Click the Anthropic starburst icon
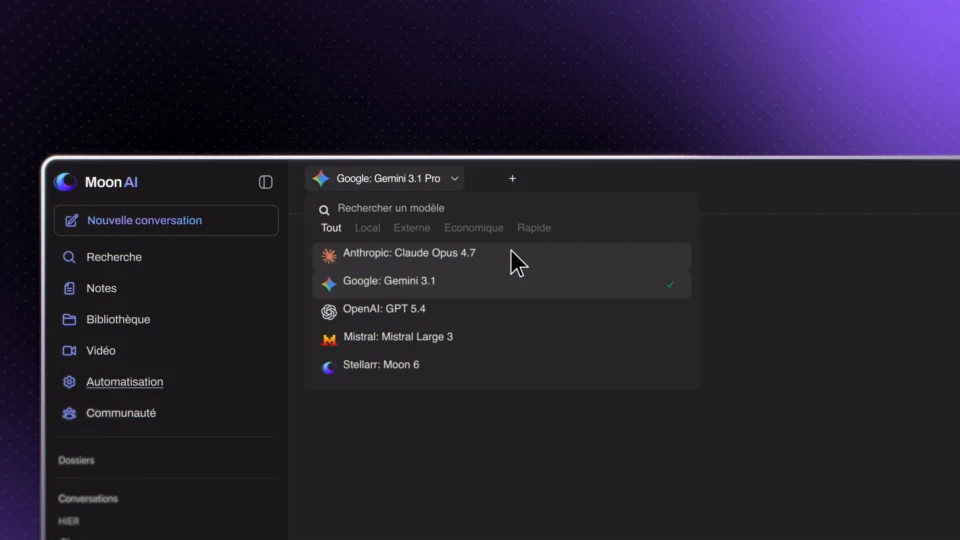960x540 pixels. pyautogui.click(x=329, y=256)
